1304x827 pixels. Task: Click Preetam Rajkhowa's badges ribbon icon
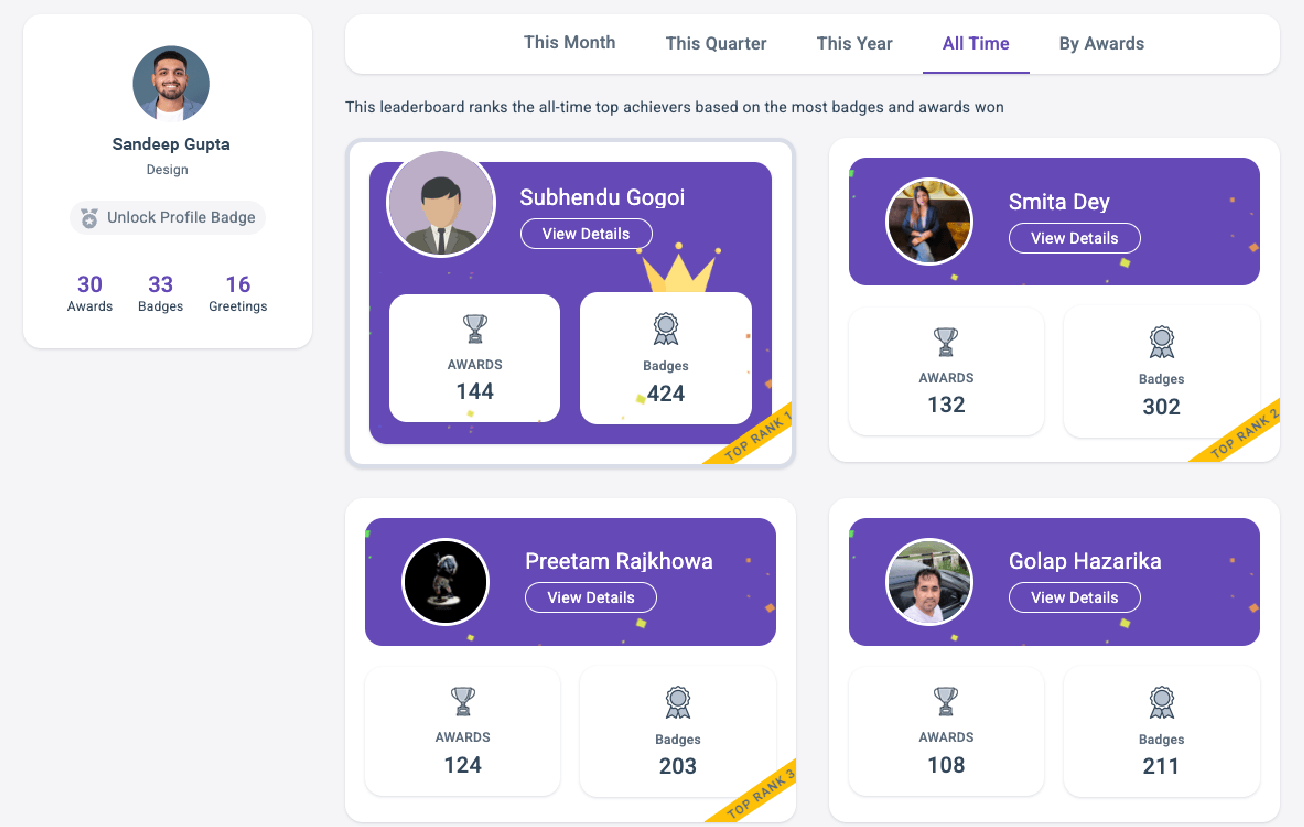coord(678,702)
